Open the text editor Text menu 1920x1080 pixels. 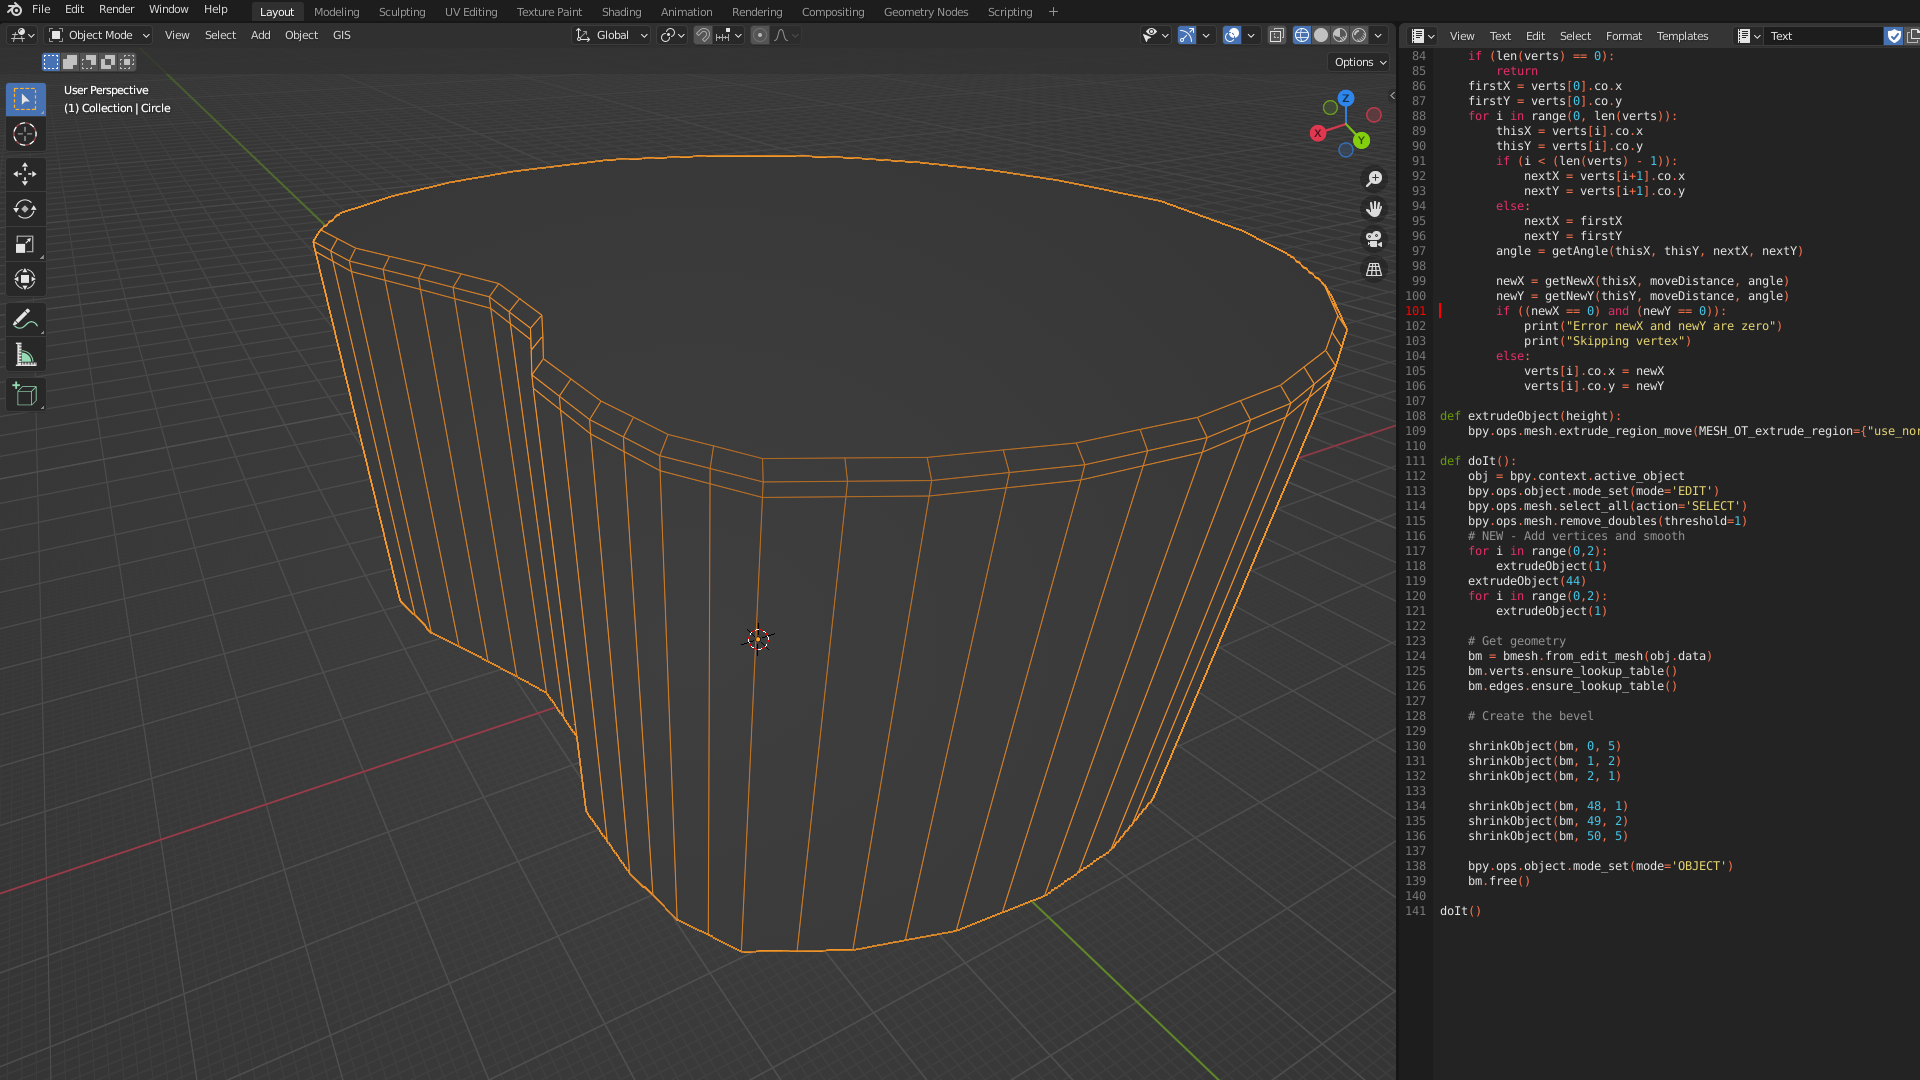[1500, 36]
